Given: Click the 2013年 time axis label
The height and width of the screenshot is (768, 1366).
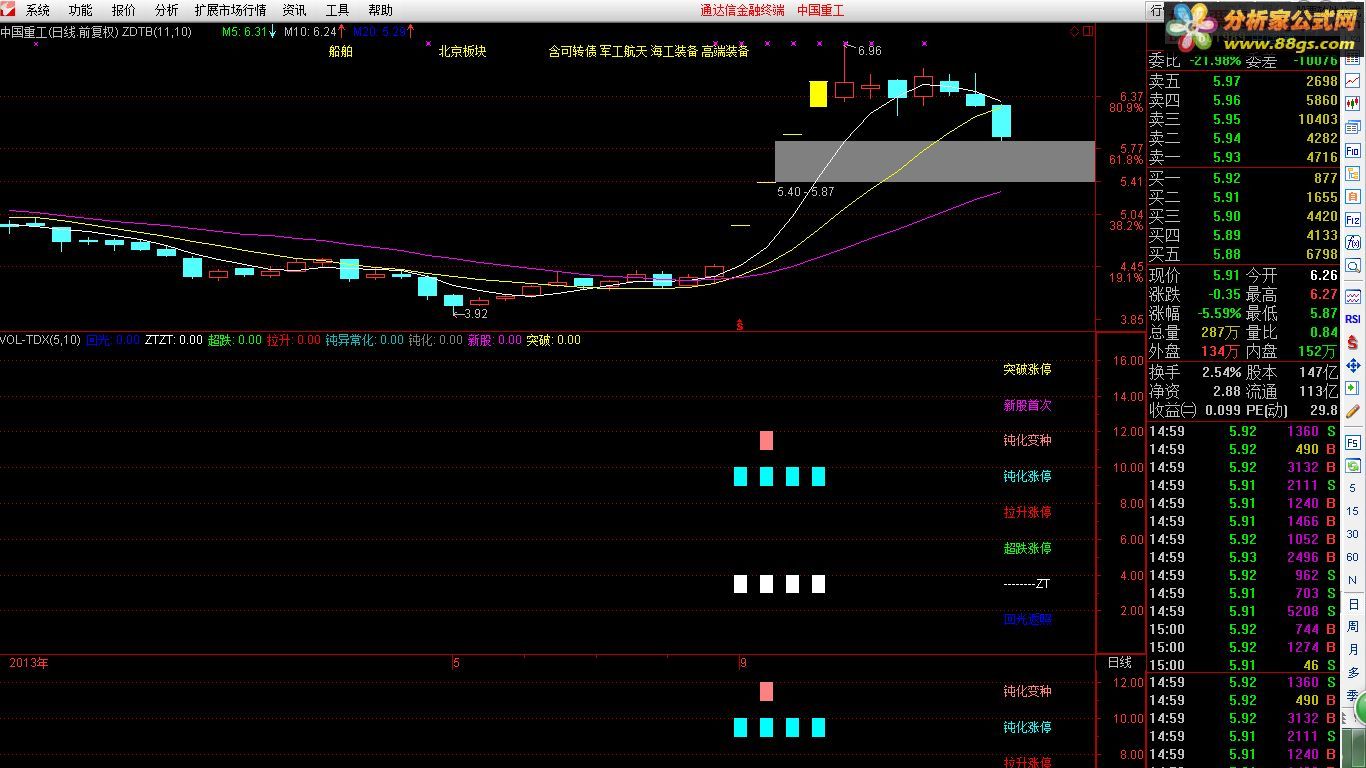Looking at the screenshot, I should [x=29, y=663].
